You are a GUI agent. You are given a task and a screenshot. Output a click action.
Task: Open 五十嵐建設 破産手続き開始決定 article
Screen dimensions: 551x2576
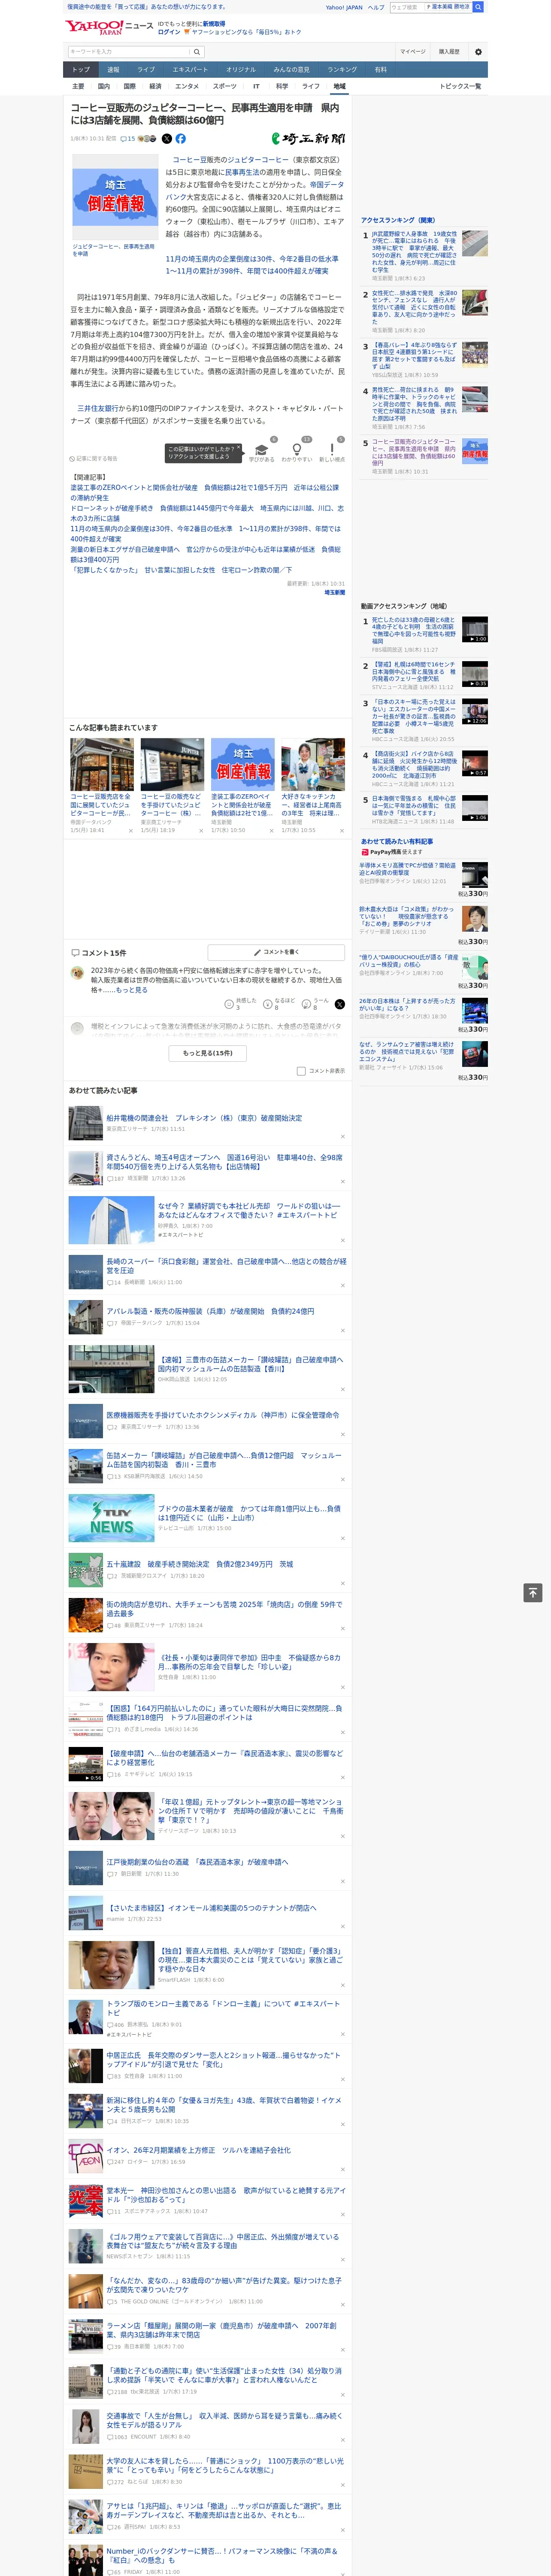coord(199,1563)
